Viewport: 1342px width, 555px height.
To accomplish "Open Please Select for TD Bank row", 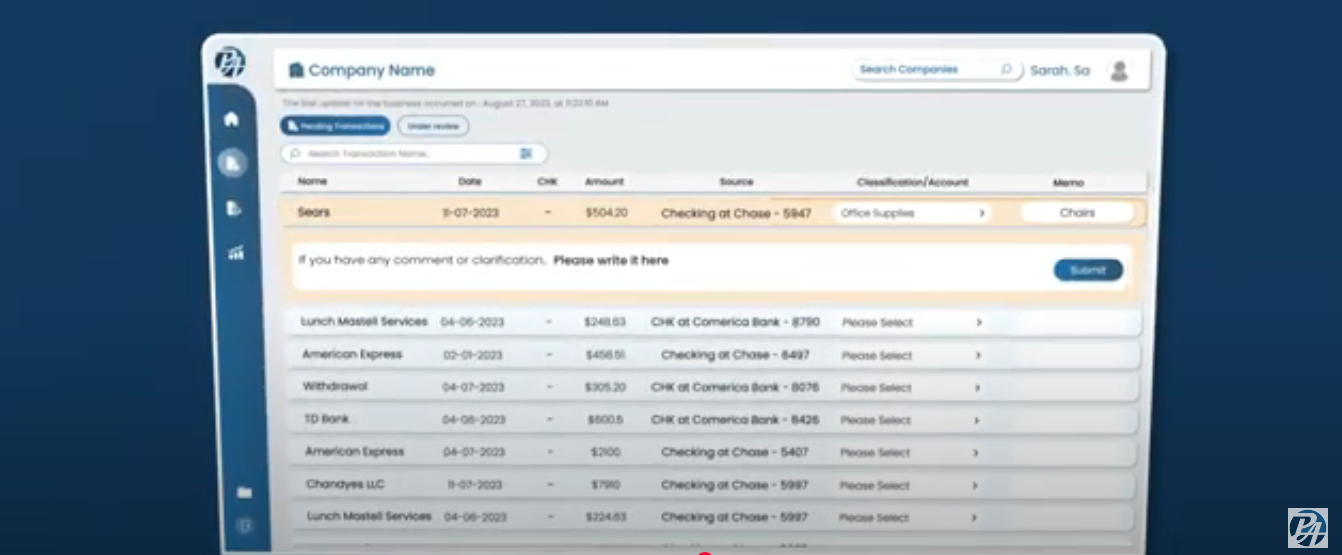I will (x=912, y=420).
